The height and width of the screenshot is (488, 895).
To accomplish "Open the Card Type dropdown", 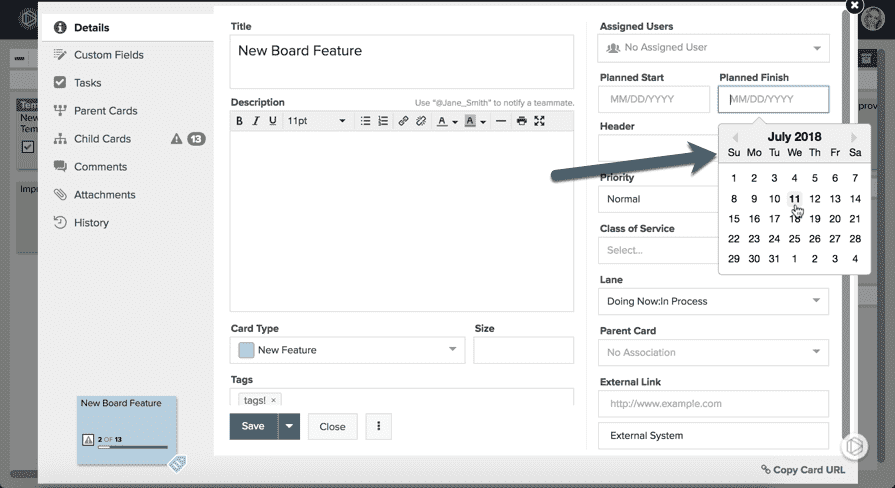I will (x=347, y=350).
